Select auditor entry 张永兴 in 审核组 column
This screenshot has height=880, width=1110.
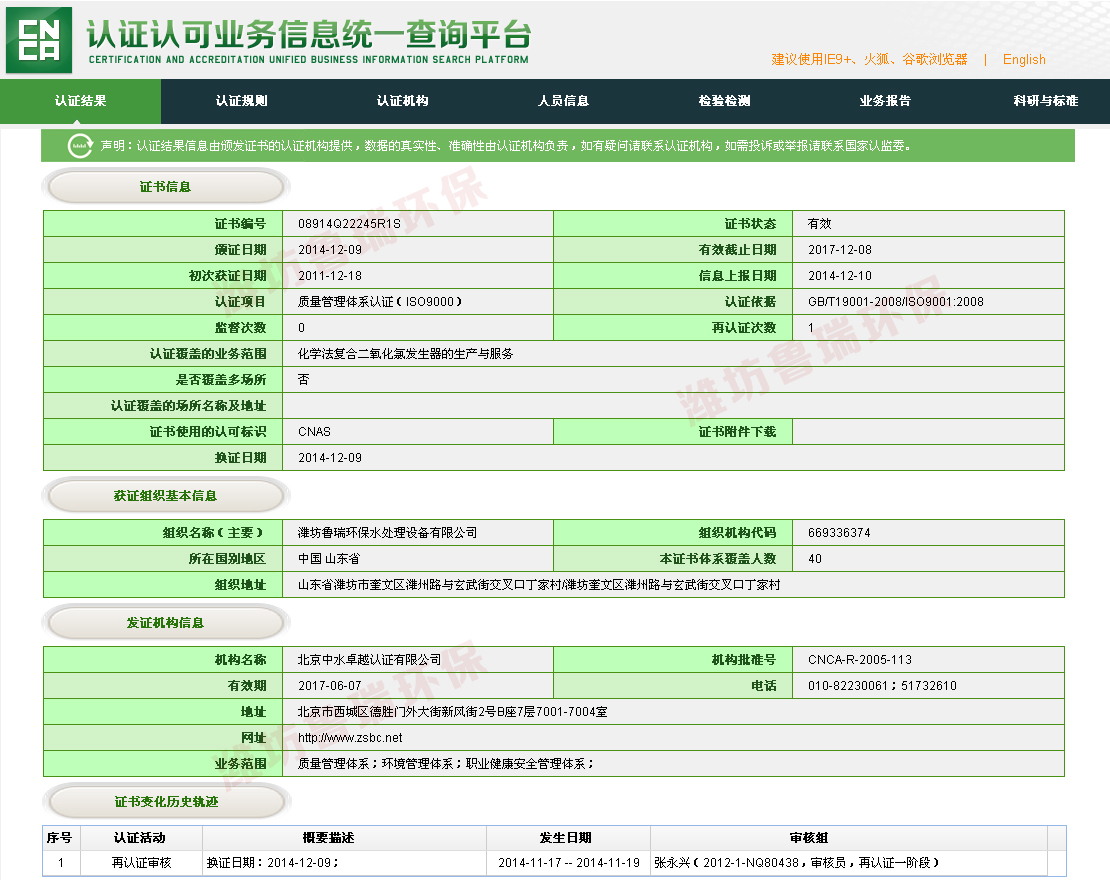coord(797,863)
